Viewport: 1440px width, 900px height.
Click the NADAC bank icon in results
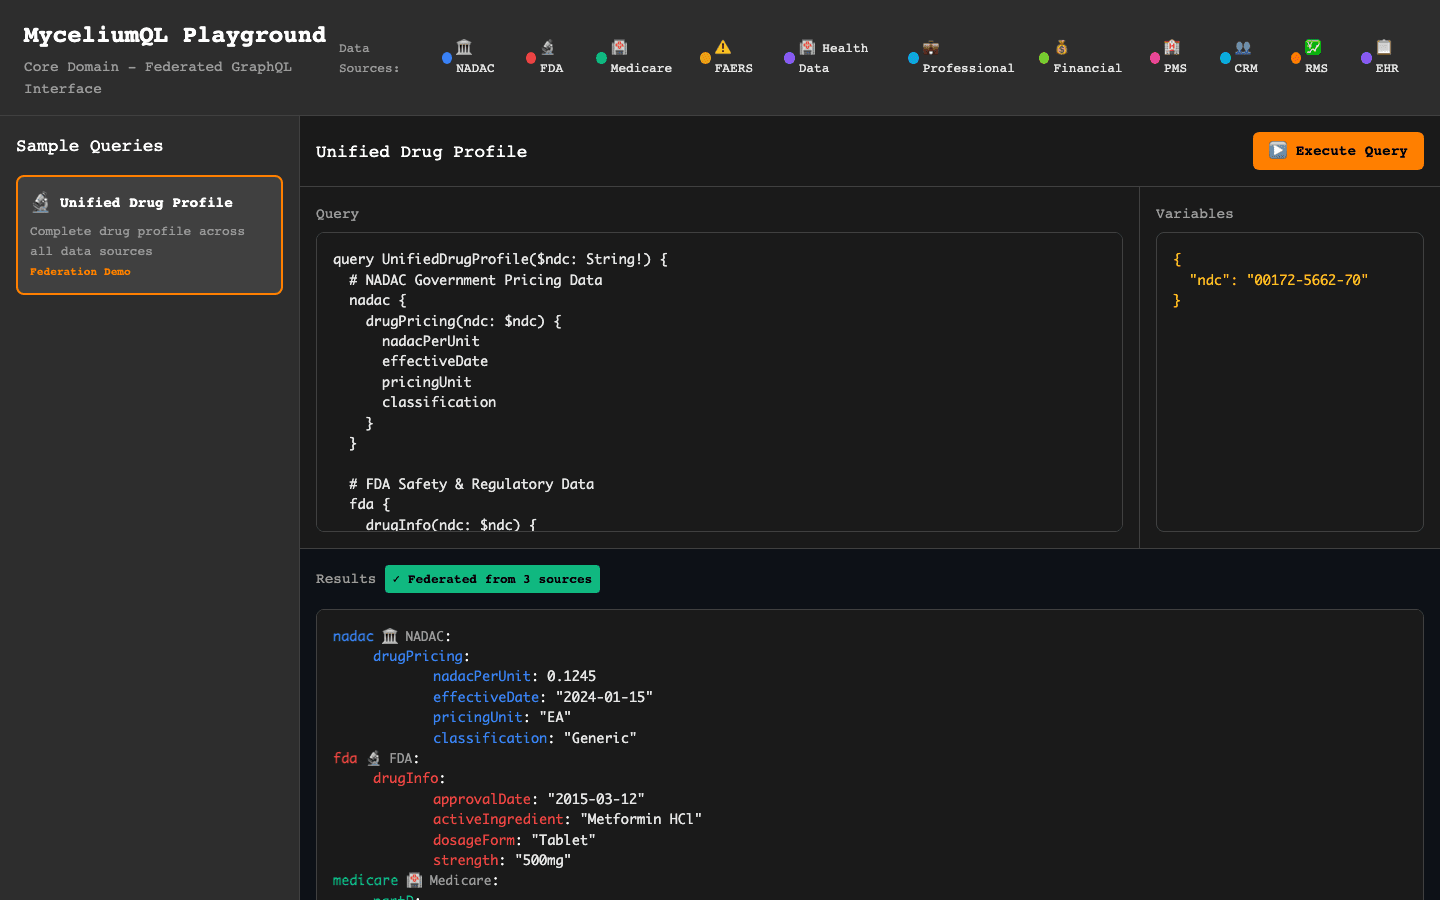click(390, 636)
